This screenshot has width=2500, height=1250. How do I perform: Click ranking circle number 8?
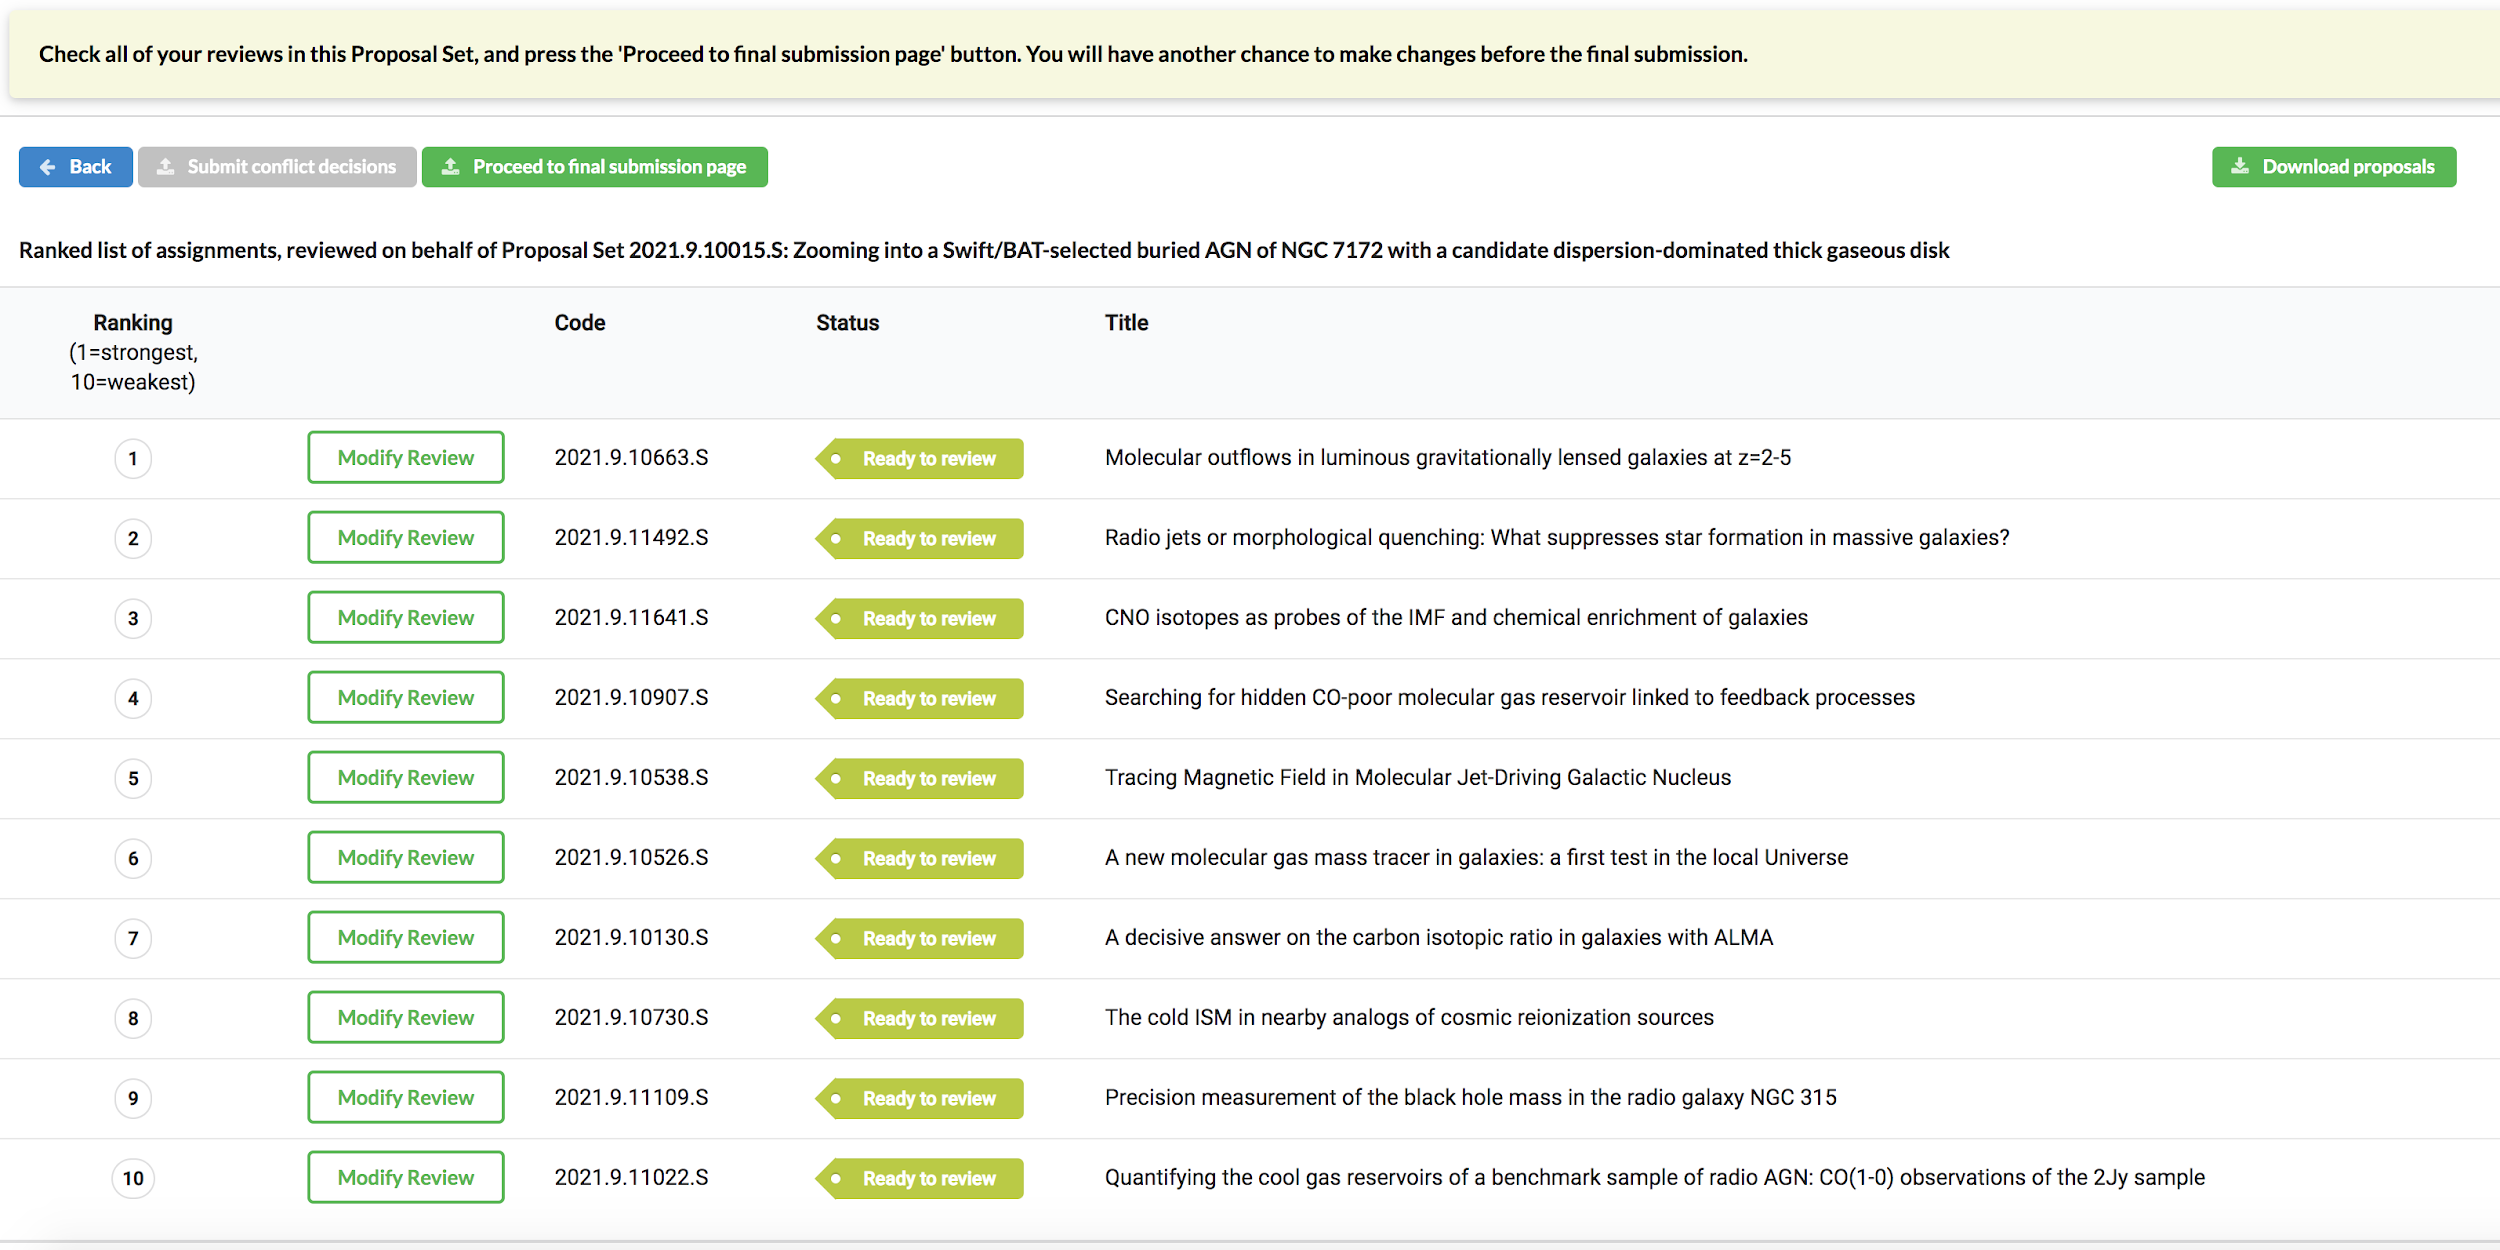click(133, 1019)
